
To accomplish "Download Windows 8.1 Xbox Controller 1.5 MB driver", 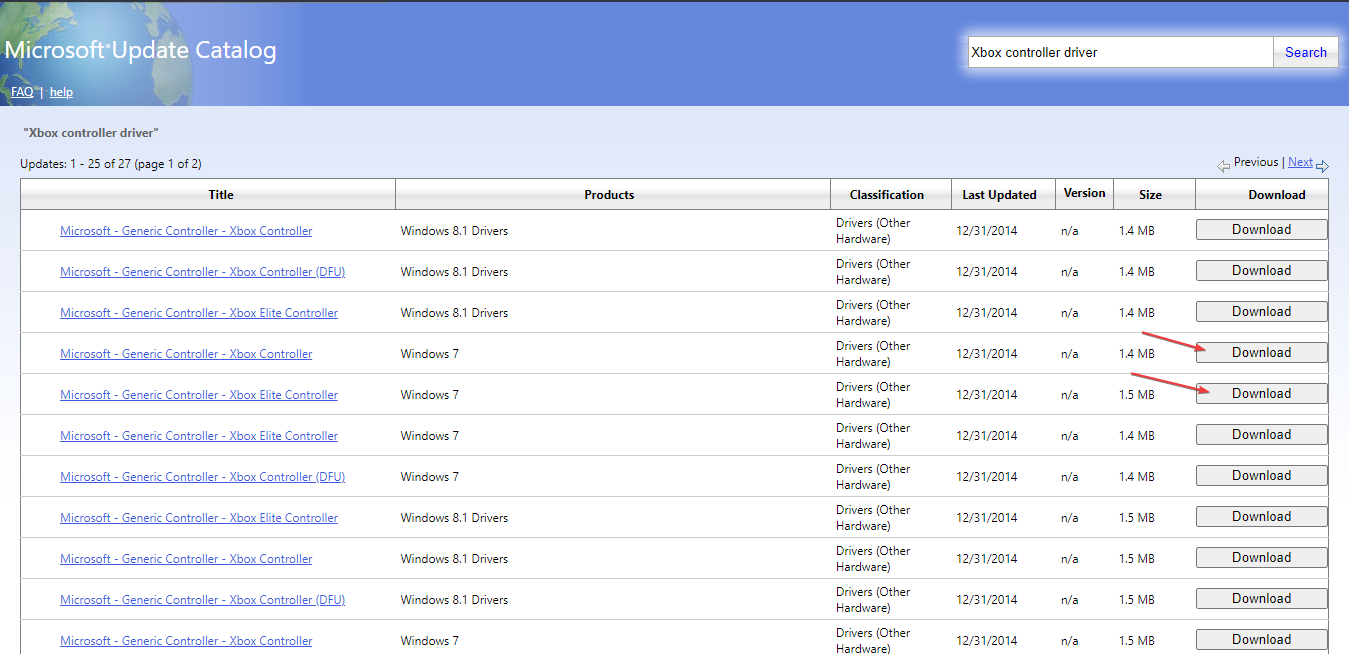I will click(1261, 558).
